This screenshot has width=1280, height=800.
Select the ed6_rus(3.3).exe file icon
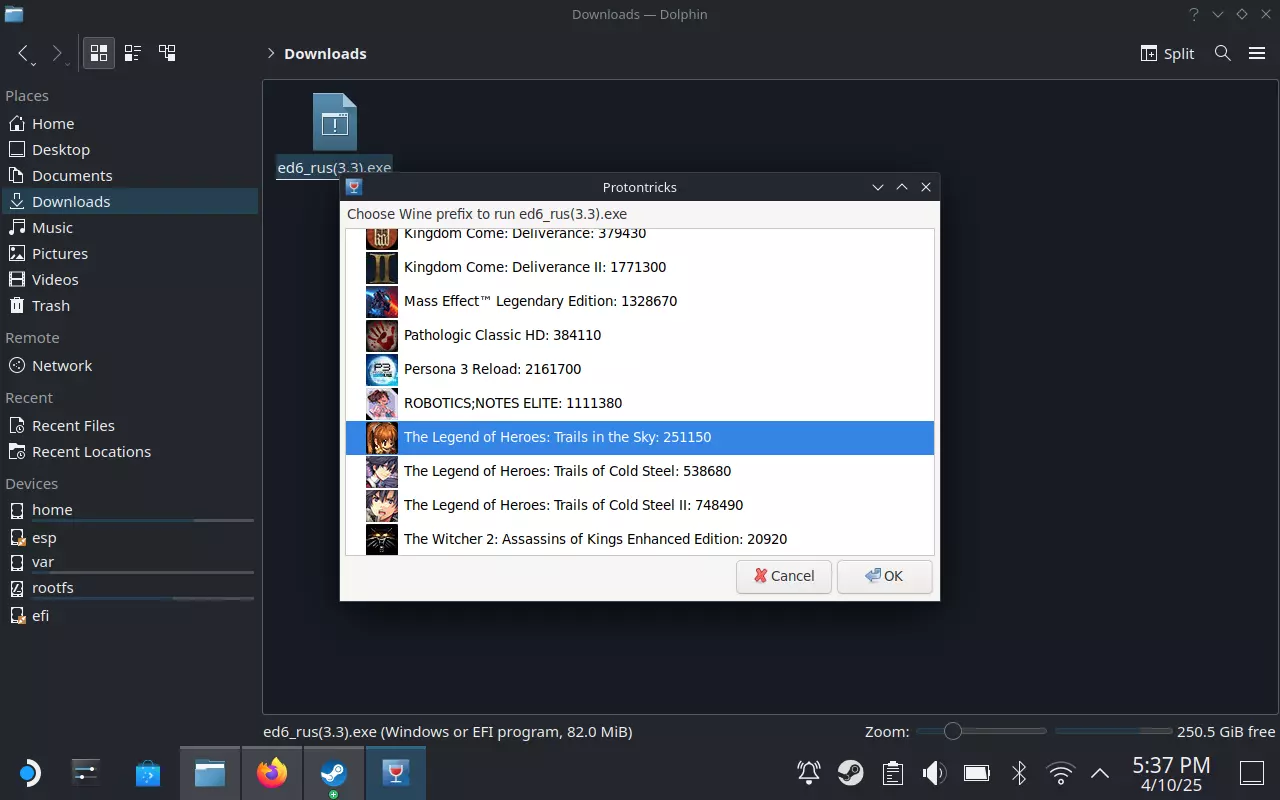tap(334, 122)
